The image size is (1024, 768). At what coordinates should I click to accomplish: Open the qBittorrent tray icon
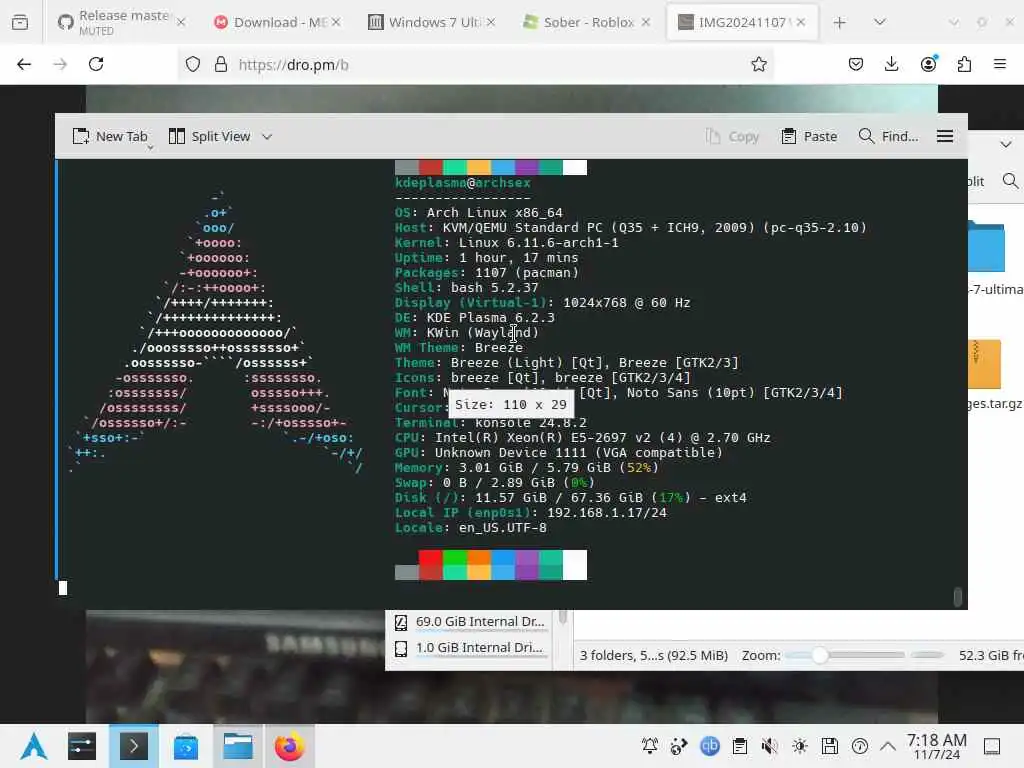coord(709,746)
